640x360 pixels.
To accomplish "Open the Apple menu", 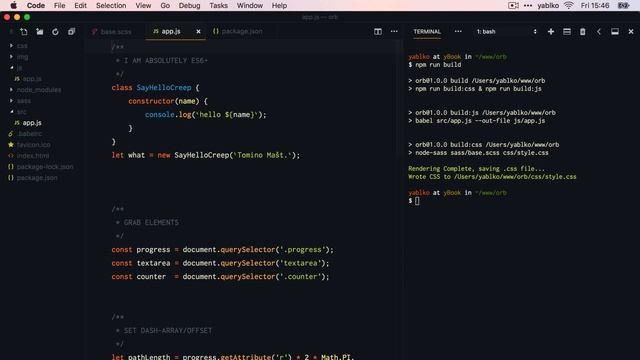I will tap(13, 5).
